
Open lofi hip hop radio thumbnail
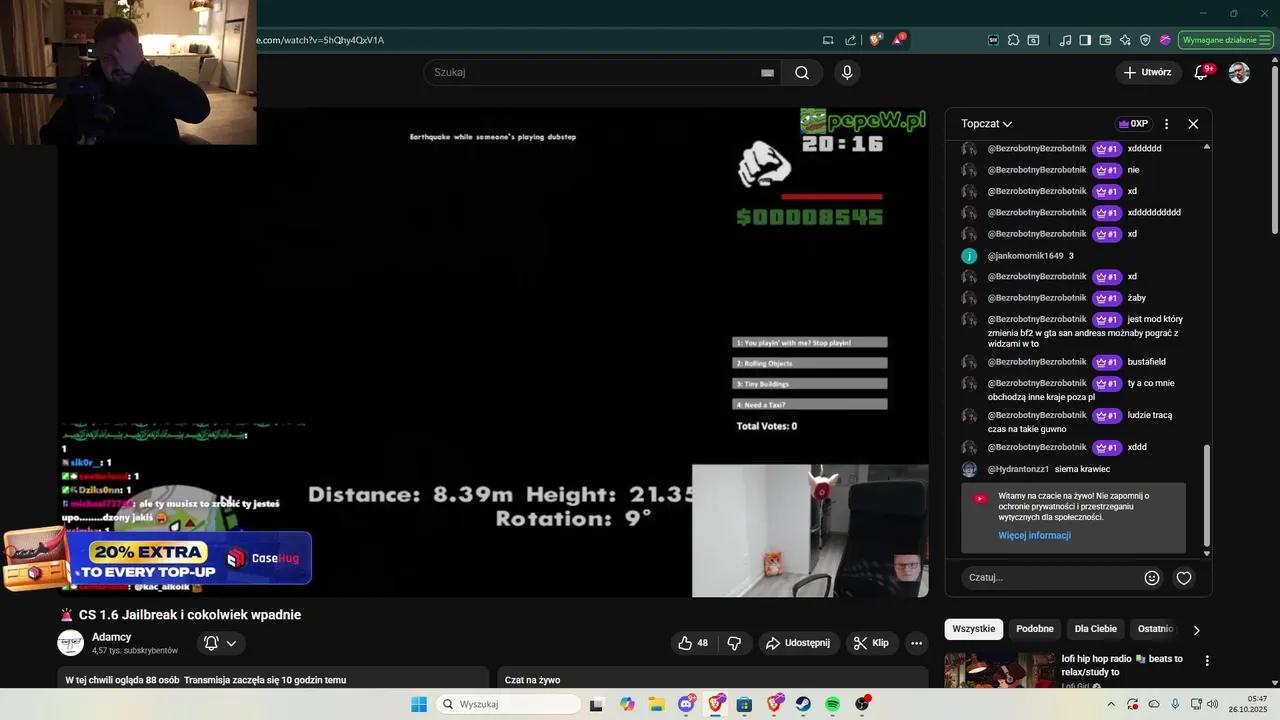point(999,671)
